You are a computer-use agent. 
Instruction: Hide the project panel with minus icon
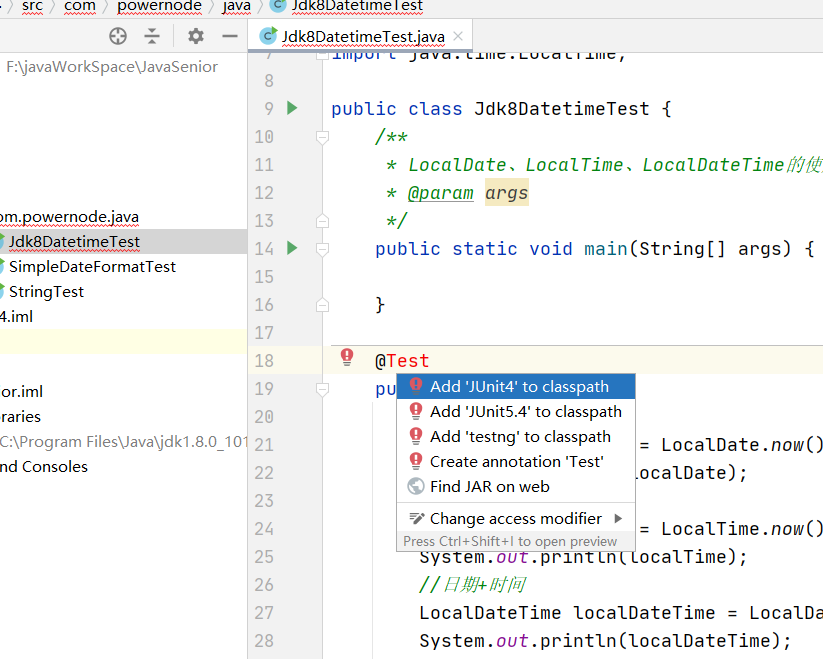[x=230, y=36]
